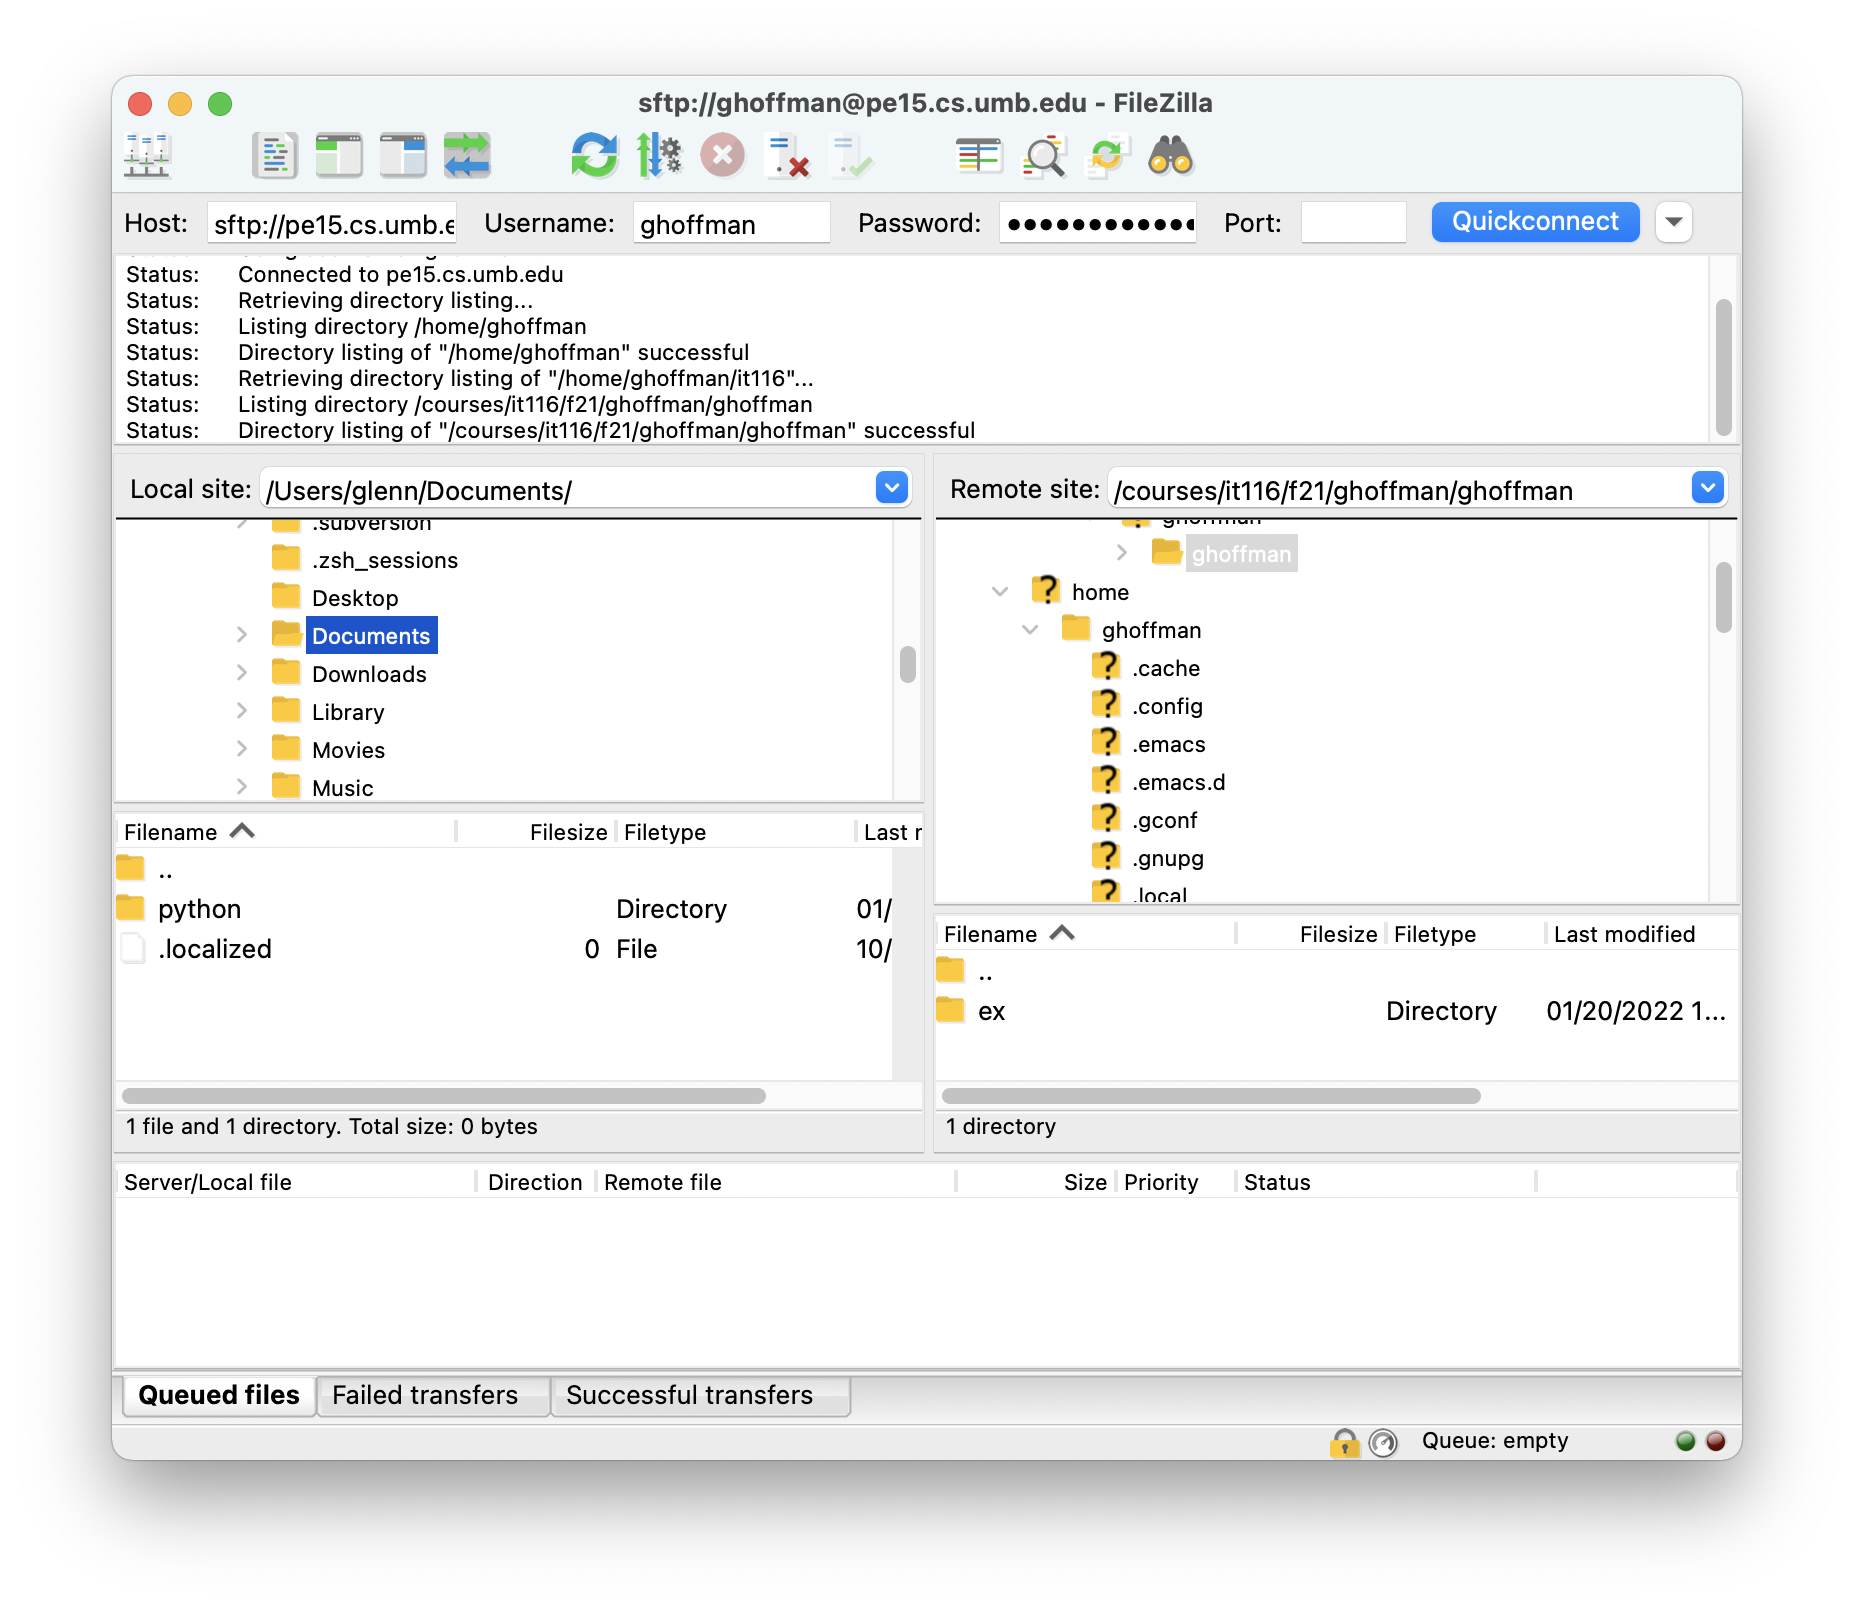Click the local file list horizontal scrollbar

[x=444, y=1096]
